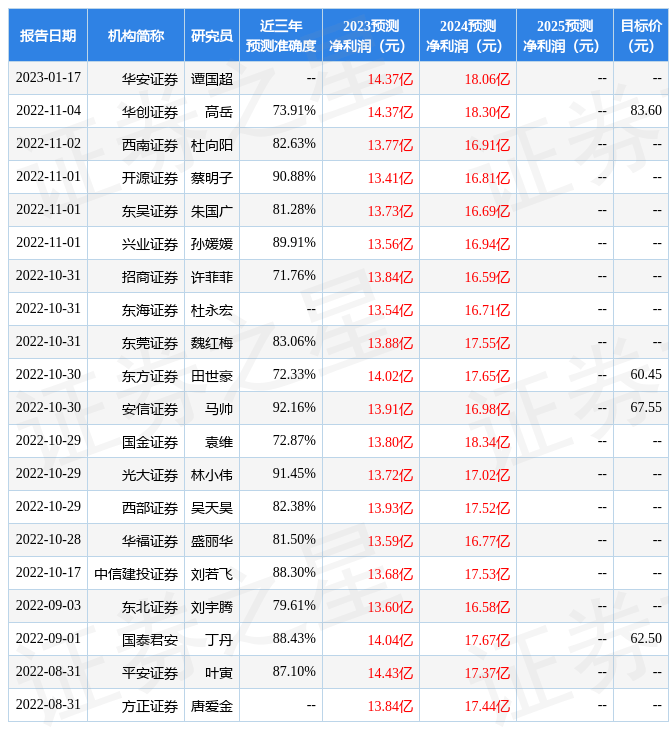Click the 国泰君安 institution name
The height and width of the screenshot is (730, 669).
[x=150, y=640]
